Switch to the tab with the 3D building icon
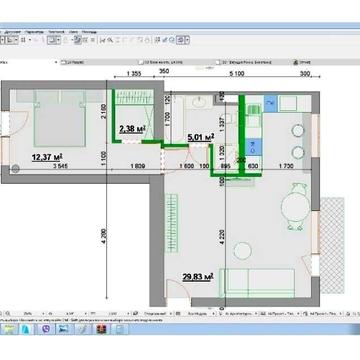 (303, 62)
